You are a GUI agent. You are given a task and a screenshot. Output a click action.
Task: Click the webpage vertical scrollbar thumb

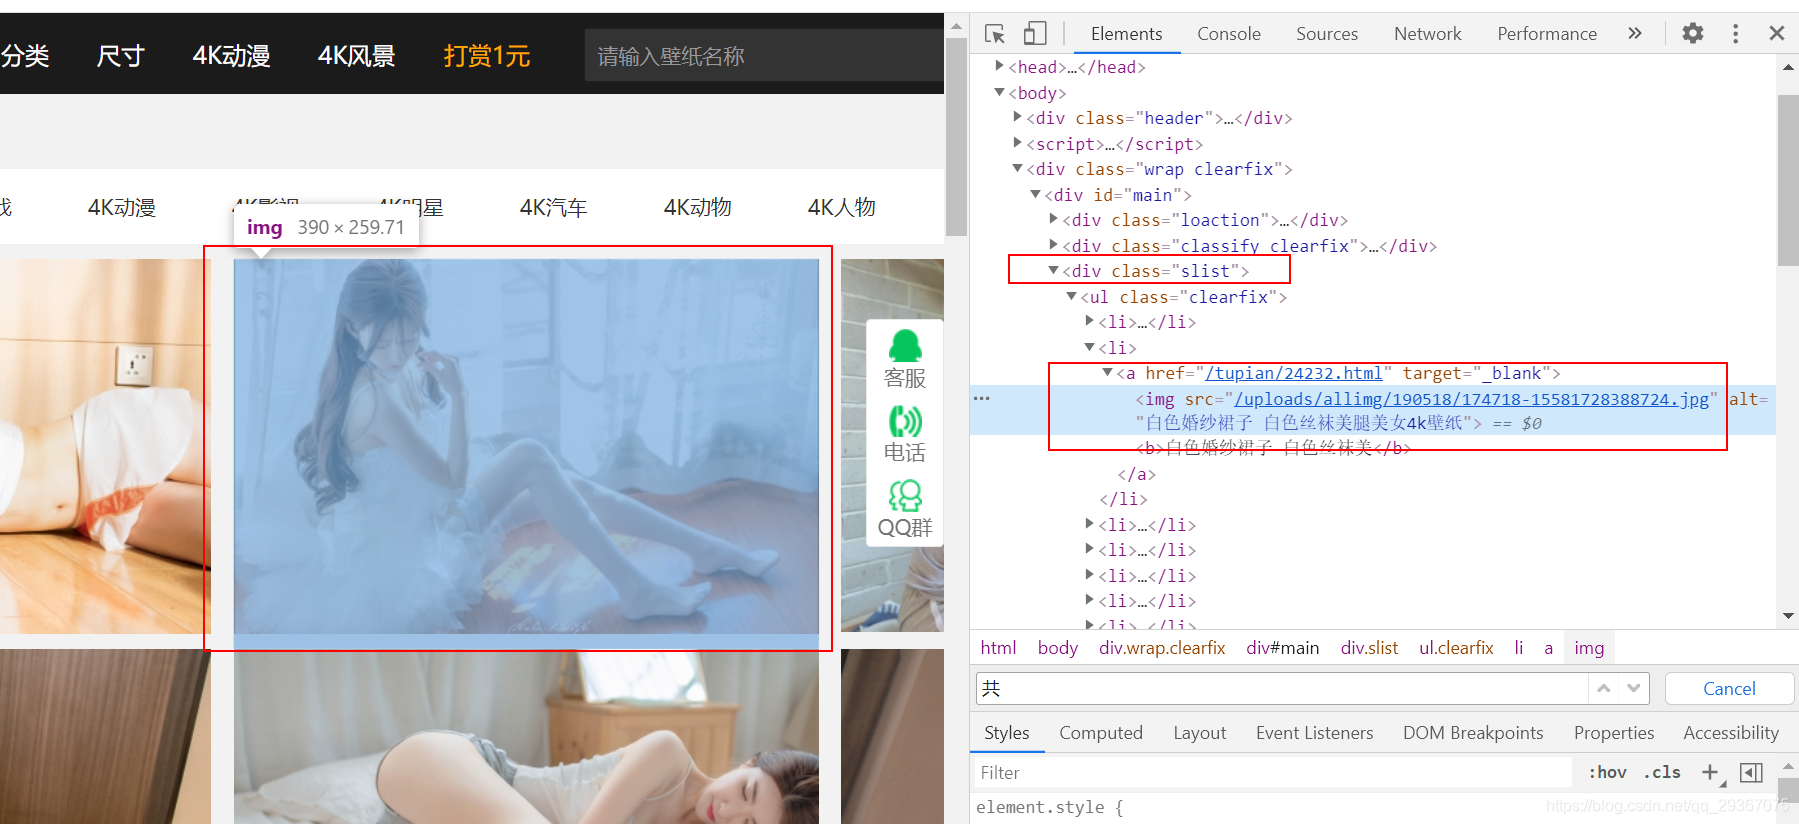click(x=956, y=137)
